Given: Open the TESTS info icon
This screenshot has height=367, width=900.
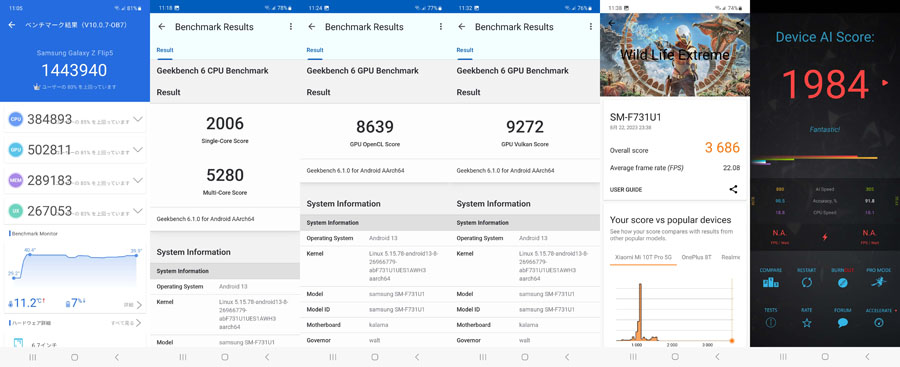Looking at the screenshot, I should [770, 323].
